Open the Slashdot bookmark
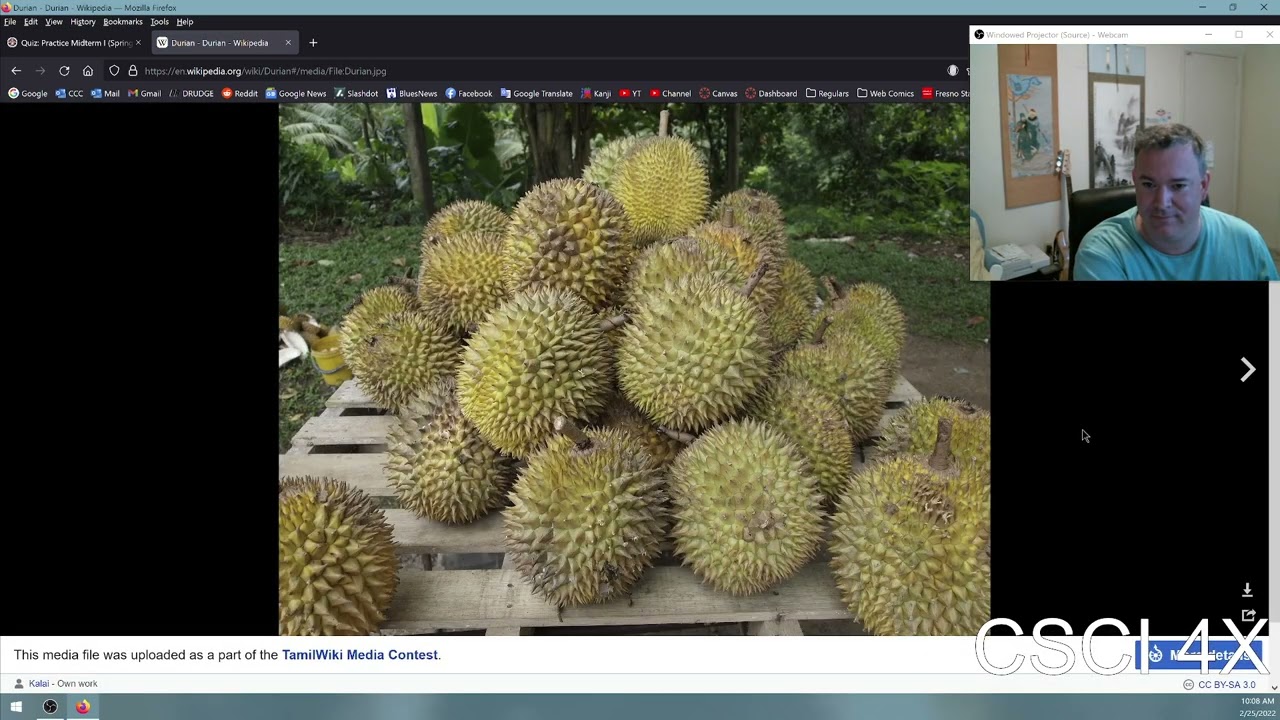This screenshot has width=1280, height=720. click(356, 94)
